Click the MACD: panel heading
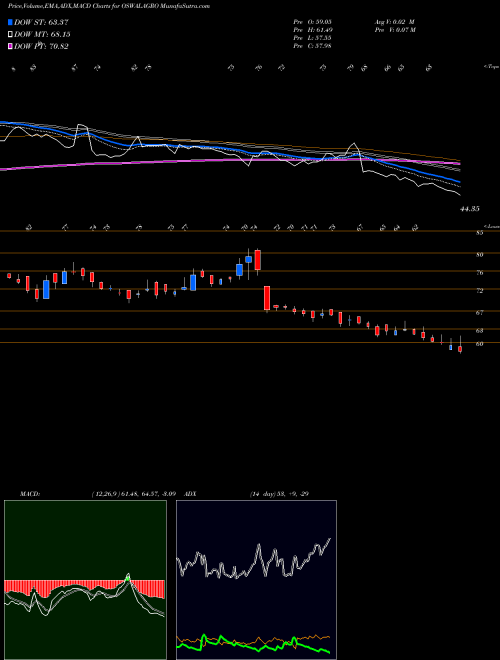Image resolution: width=500 pixels, height=660 pixels. pyautogui.click(x=30, y=494)
